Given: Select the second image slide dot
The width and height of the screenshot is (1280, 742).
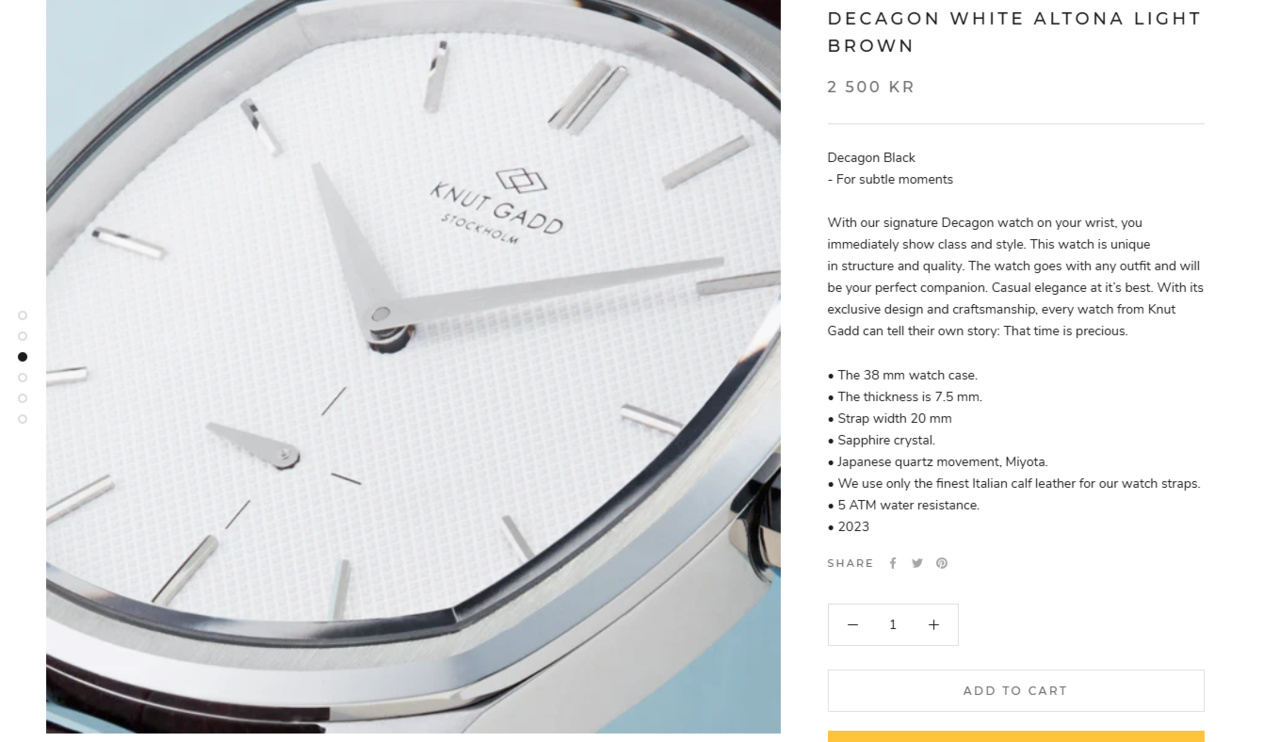Looking at the screenshot, I should click(x=22, y=336).
